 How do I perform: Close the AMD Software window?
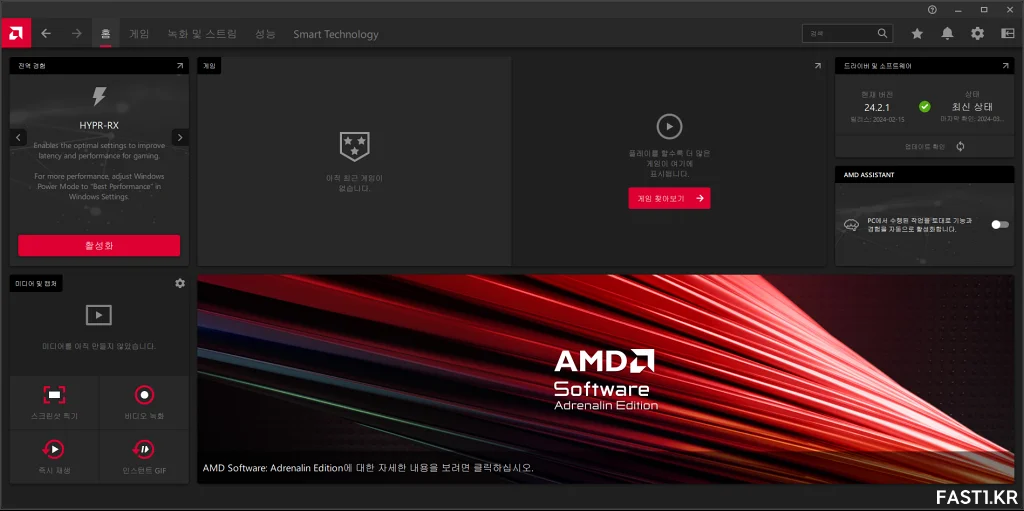point(1008,9)
